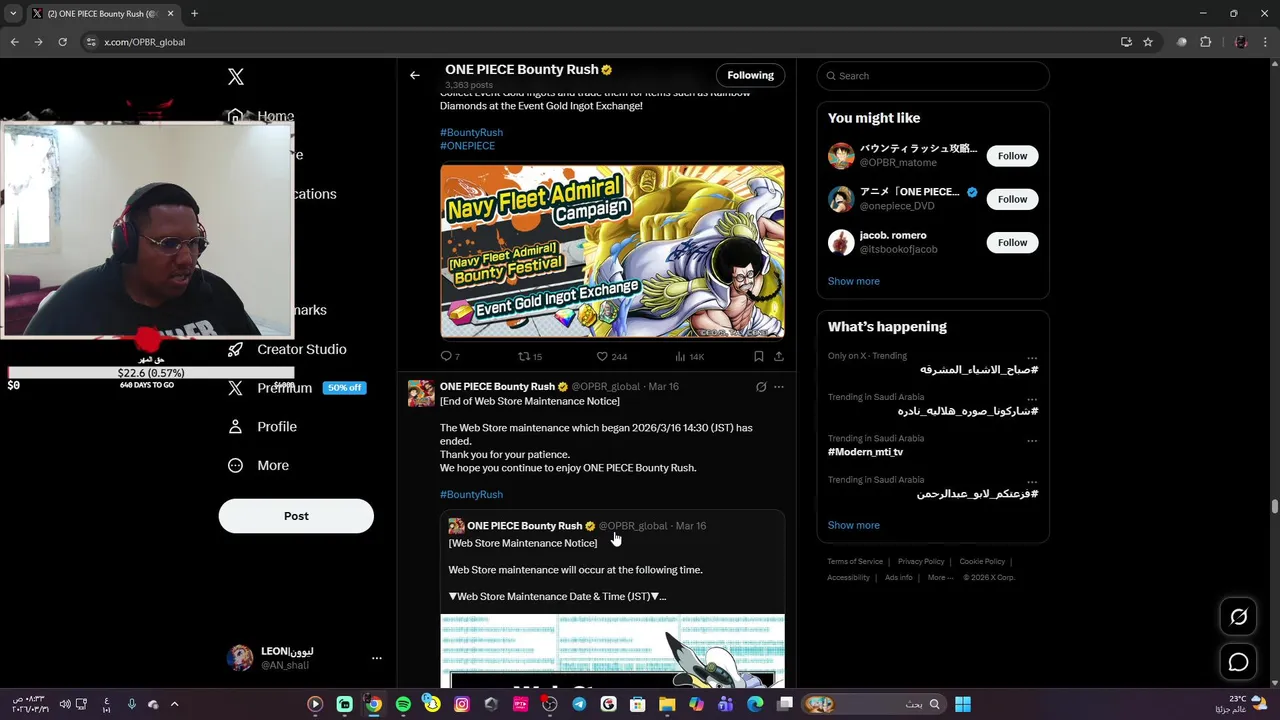1280x720 pixels.
Task: Open the #ONEPIECE hashtag link
Action: click(x=467, y=146)
